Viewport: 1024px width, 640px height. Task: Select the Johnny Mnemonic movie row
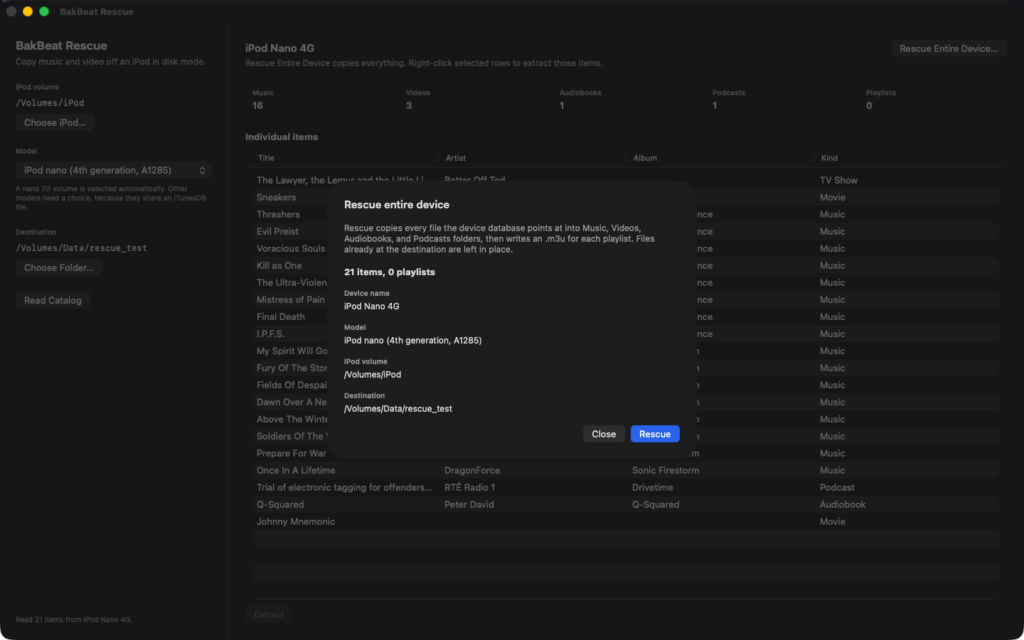pyautogui.click(x=626, y=522)
